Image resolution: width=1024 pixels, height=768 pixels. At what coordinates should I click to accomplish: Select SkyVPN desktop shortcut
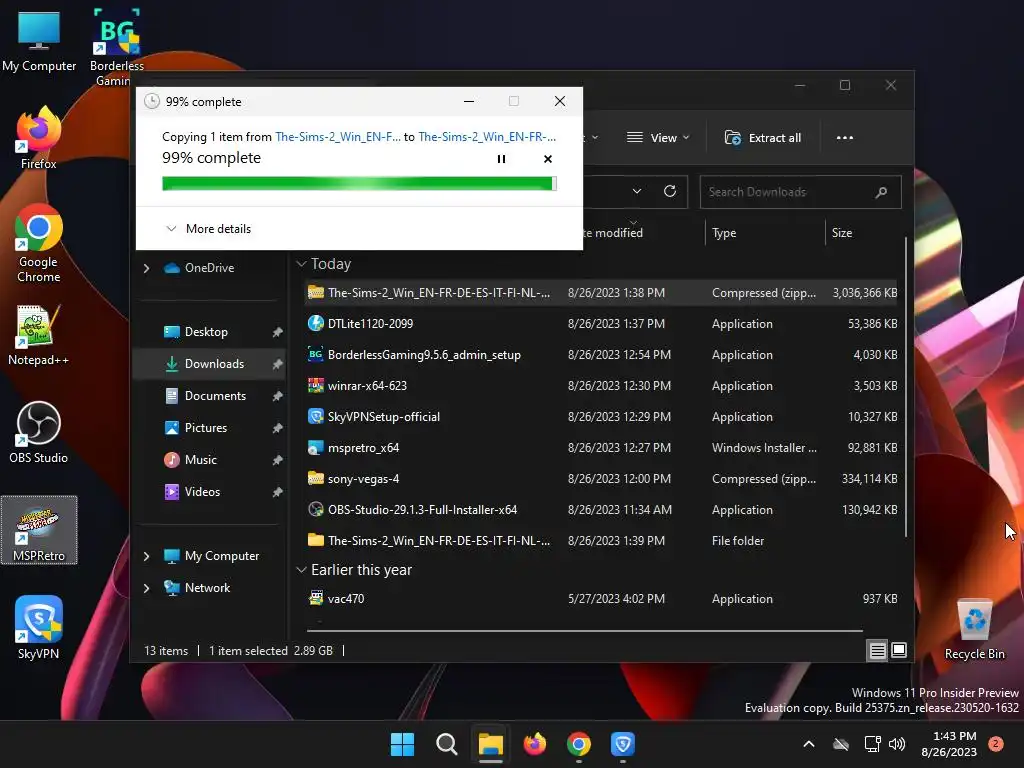[x=39, y=628]
